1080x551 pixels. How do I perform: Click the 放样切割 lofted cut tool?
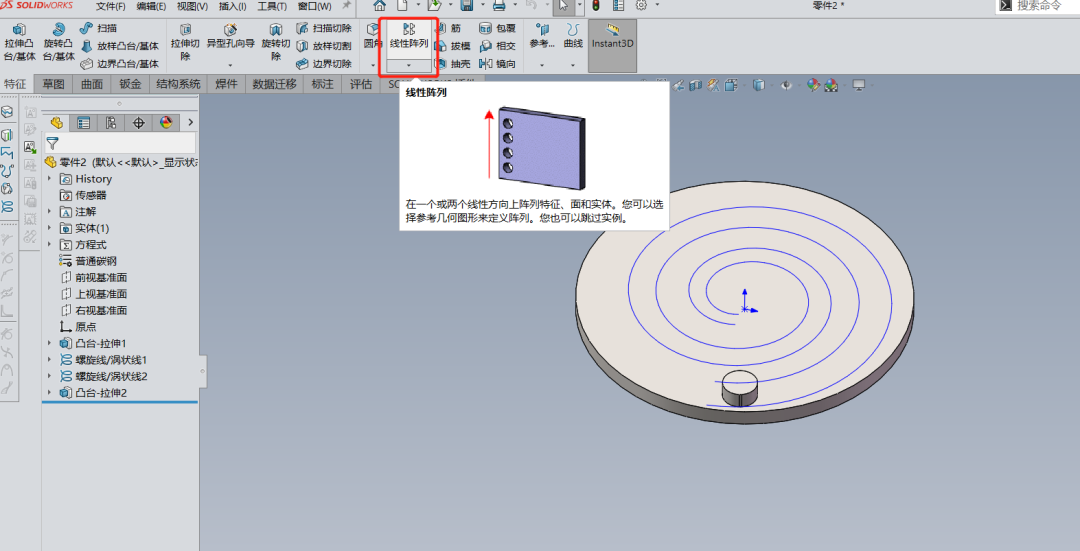tap(324, 46)
